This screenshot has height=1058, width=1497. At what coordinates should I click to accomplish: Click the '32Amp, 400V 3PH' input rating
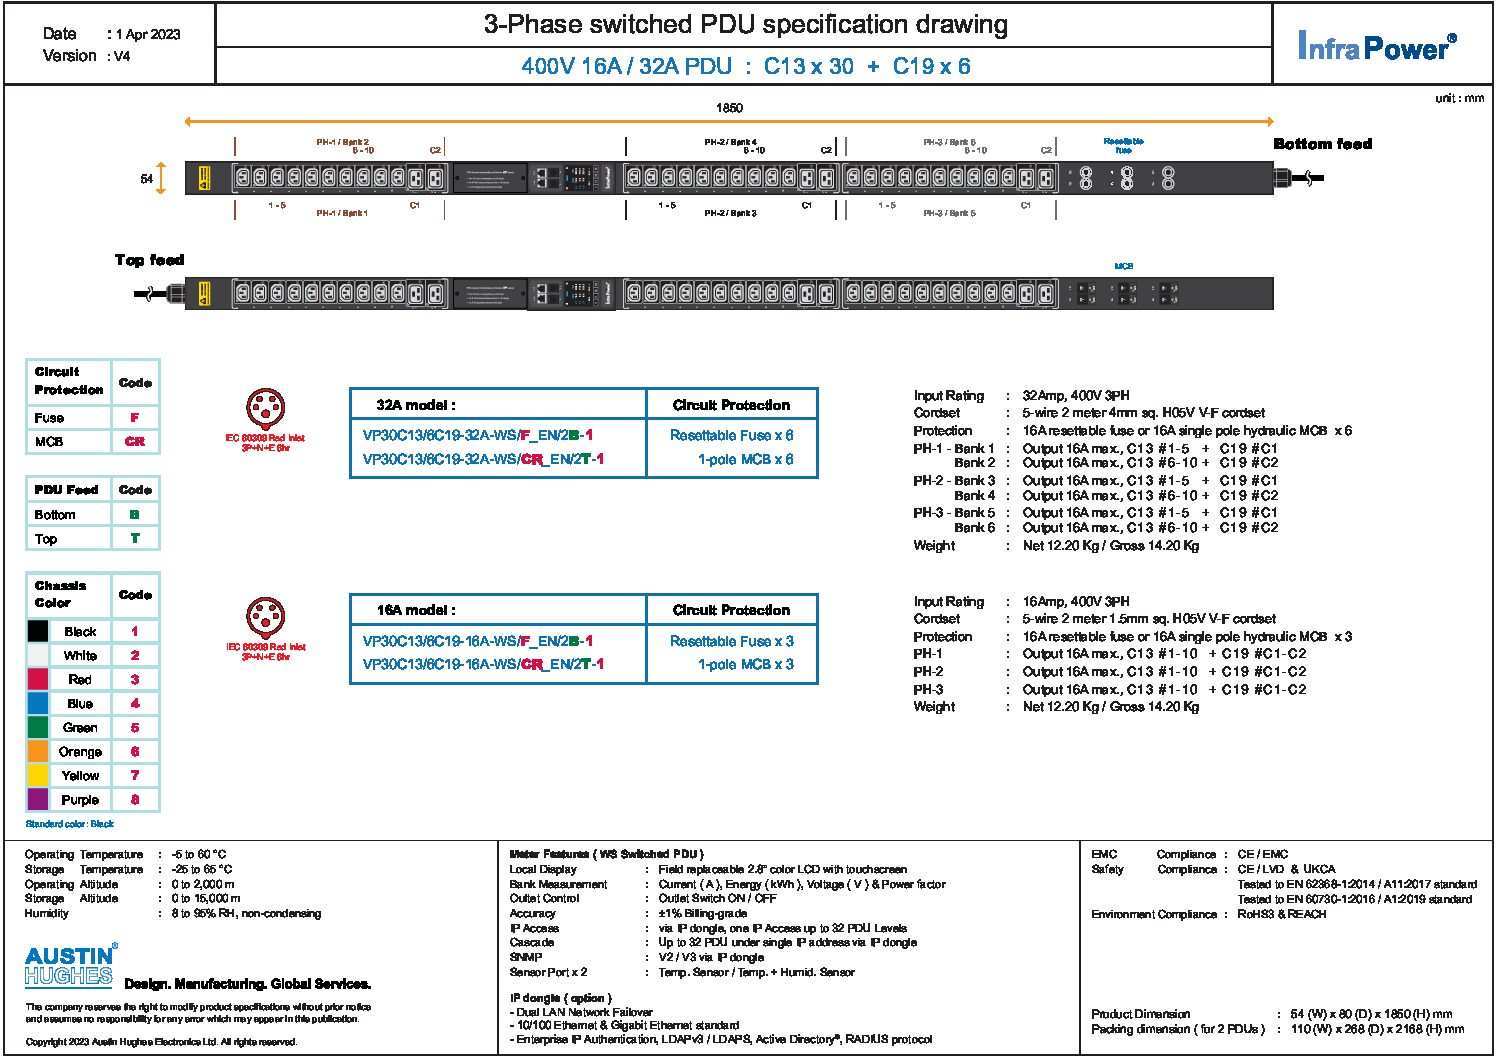click(1076, 395)
